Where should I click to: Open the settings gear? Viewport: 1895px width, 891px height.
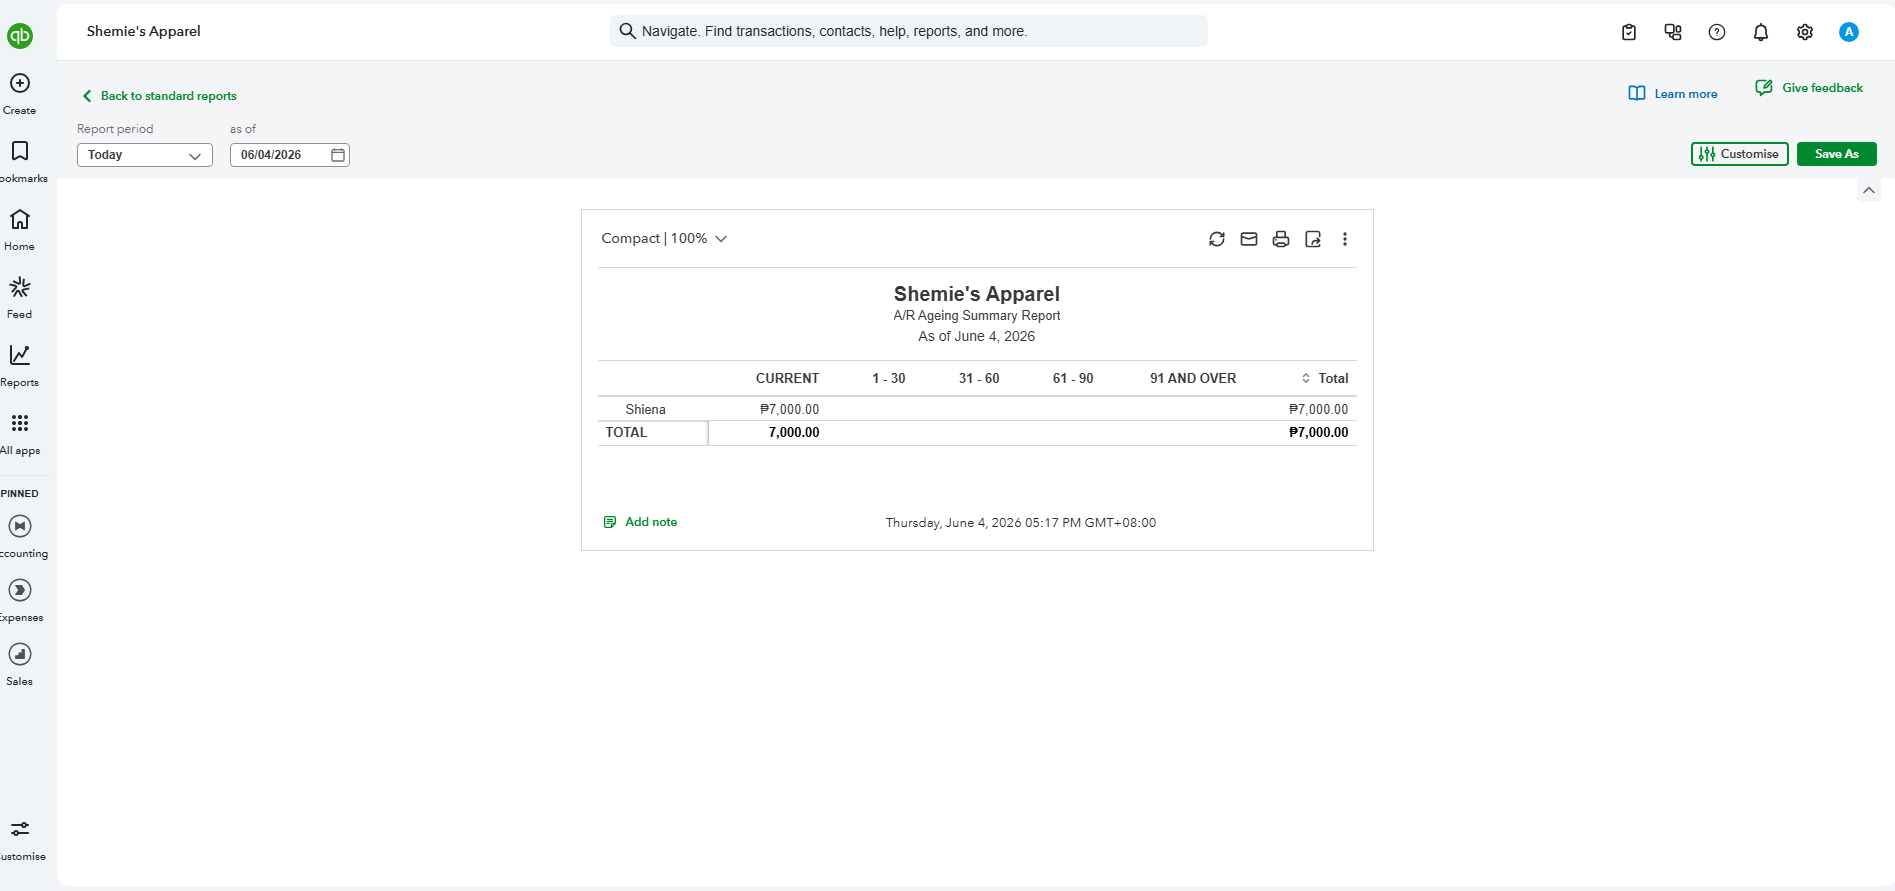point(1805,32)
